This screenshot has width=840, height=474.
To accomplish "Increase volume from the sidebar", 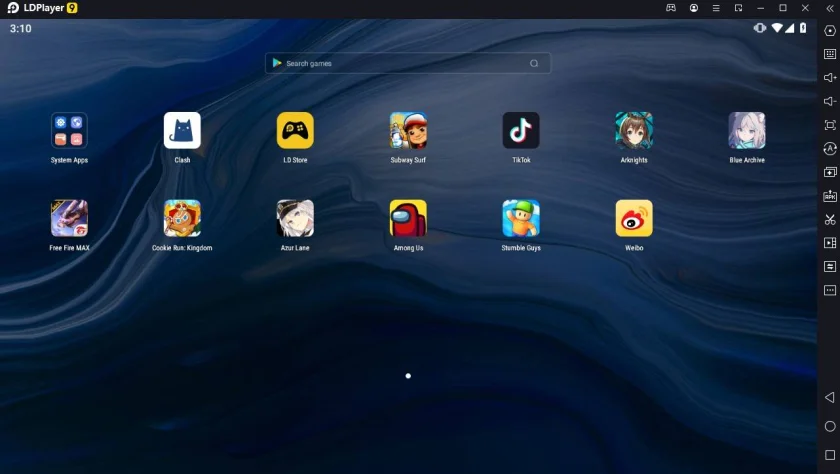I will [830, 78].
